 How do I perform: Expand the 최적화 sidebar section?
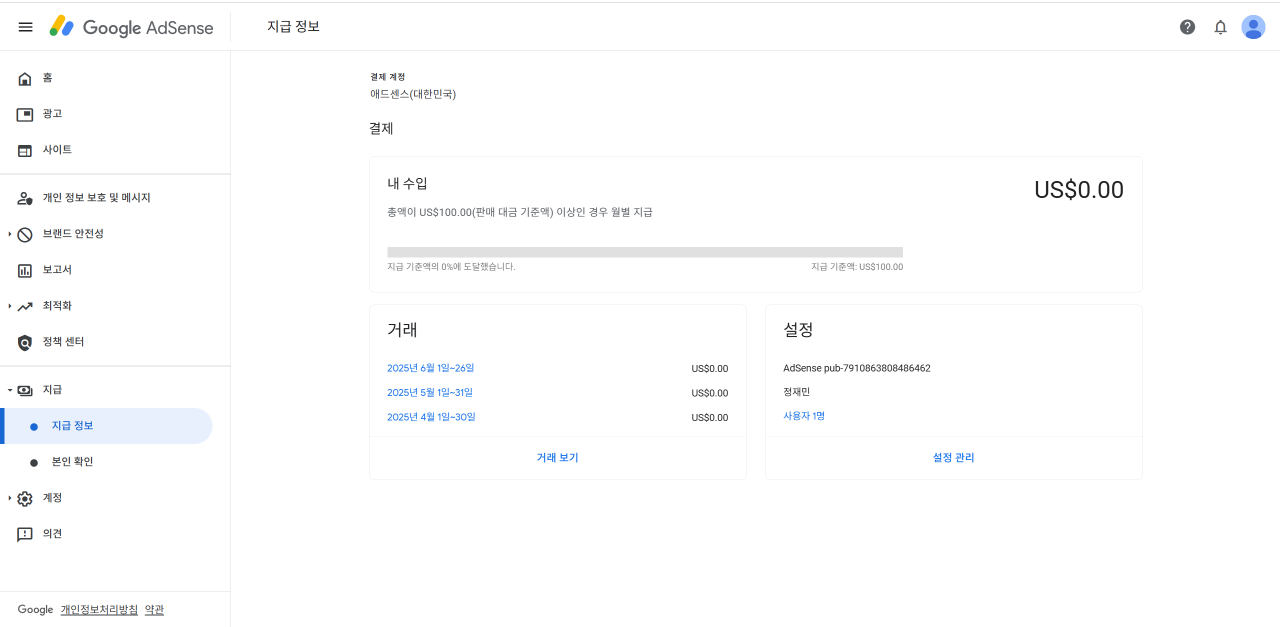click(8, 305)
